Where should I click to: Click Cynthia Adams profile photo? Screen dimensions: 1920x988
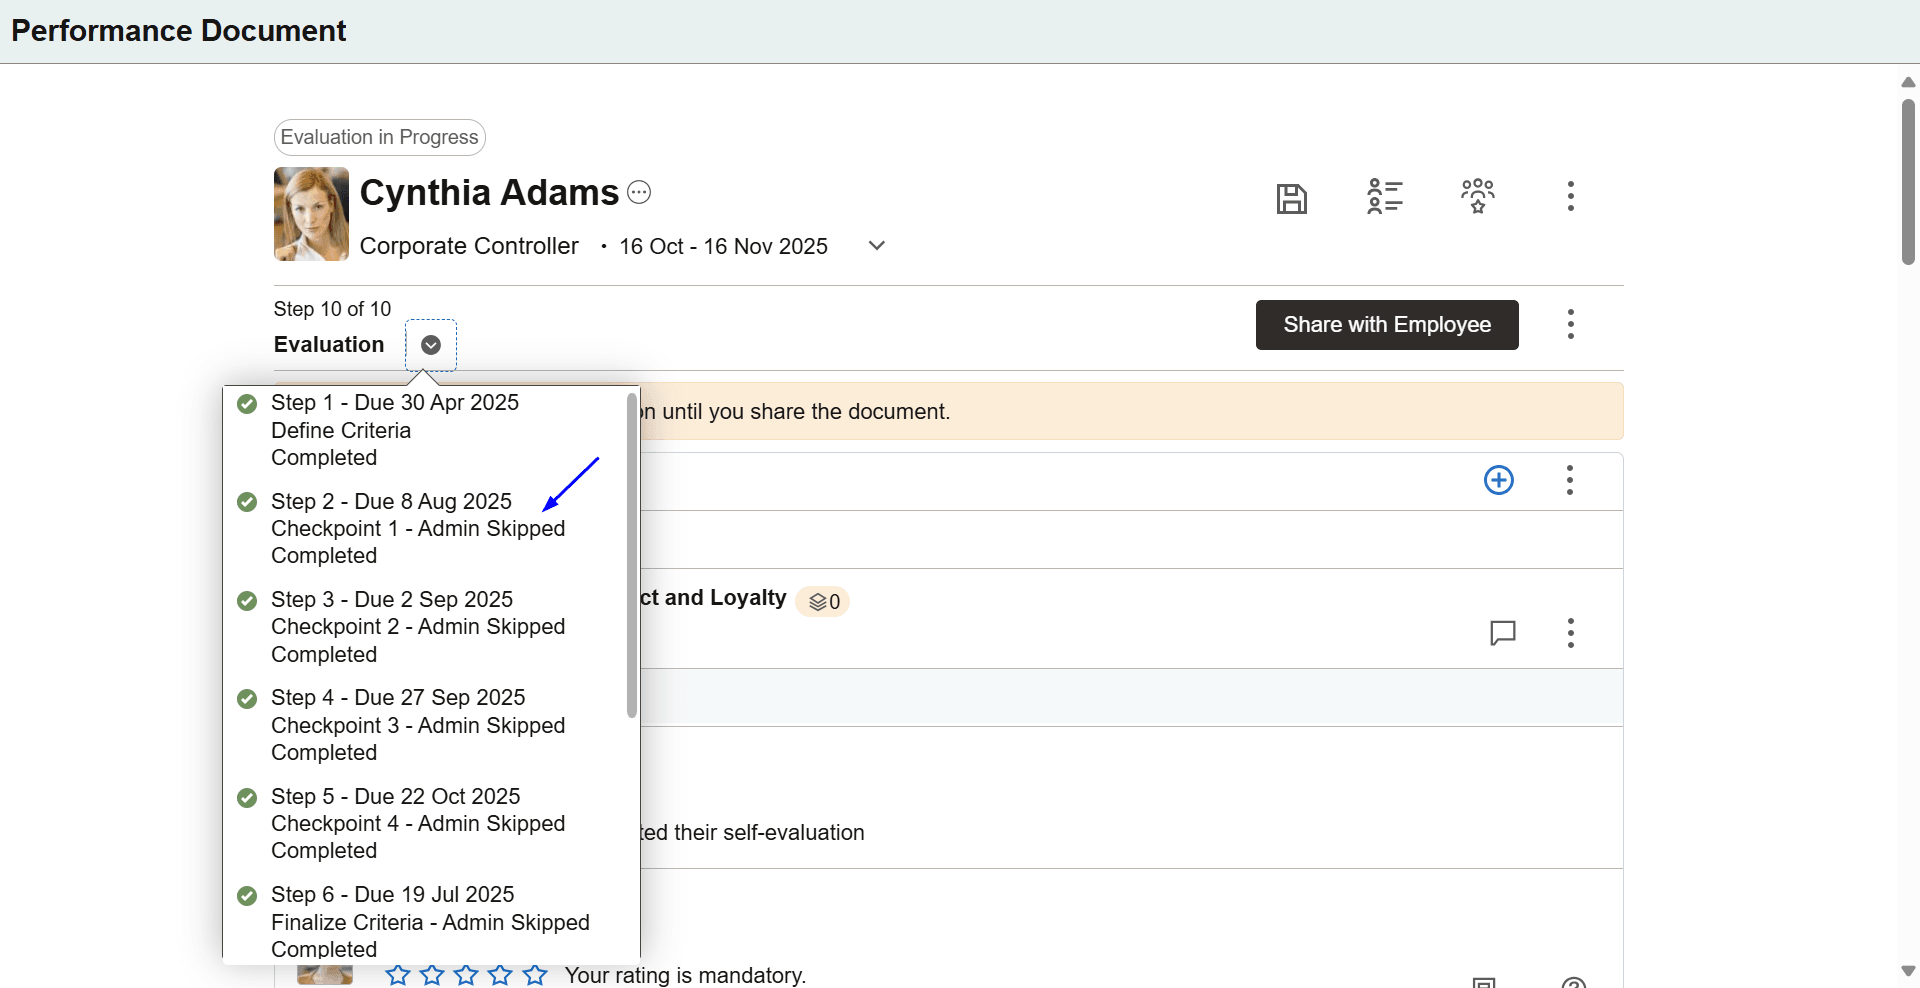[x=311, y=214]
